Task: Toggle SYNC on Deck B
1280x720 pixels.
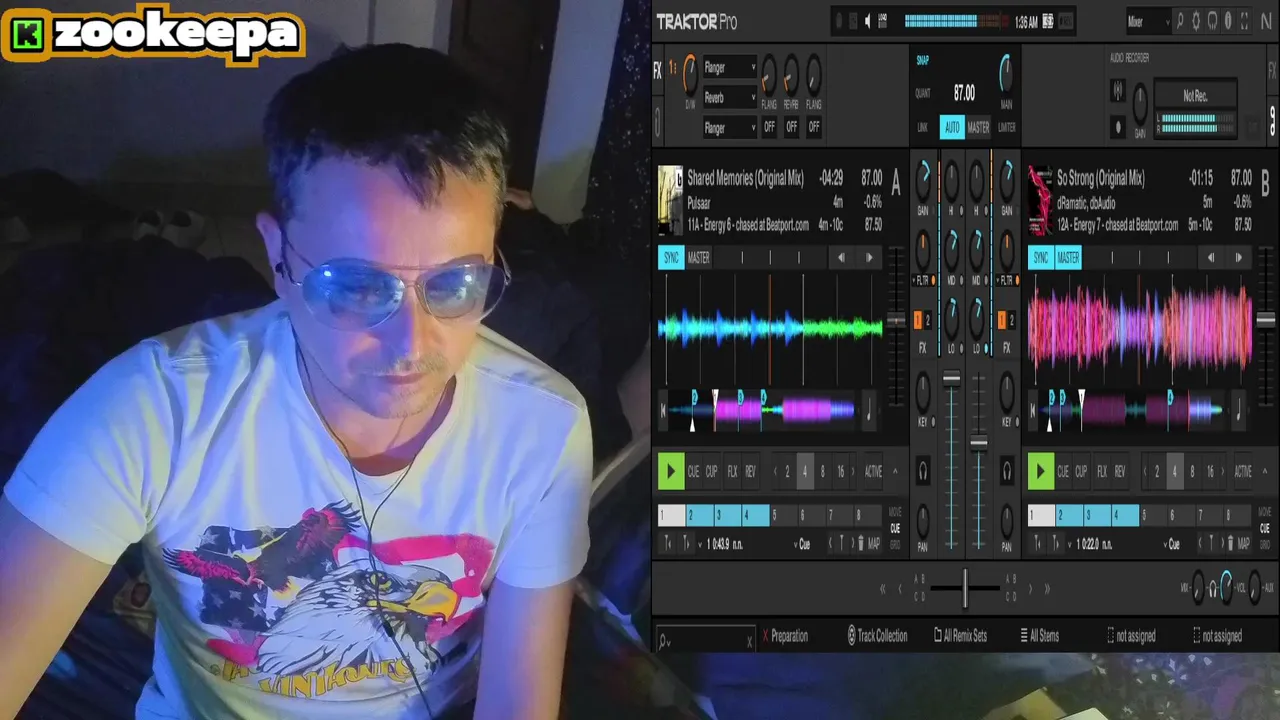Action: [1041, 258]
